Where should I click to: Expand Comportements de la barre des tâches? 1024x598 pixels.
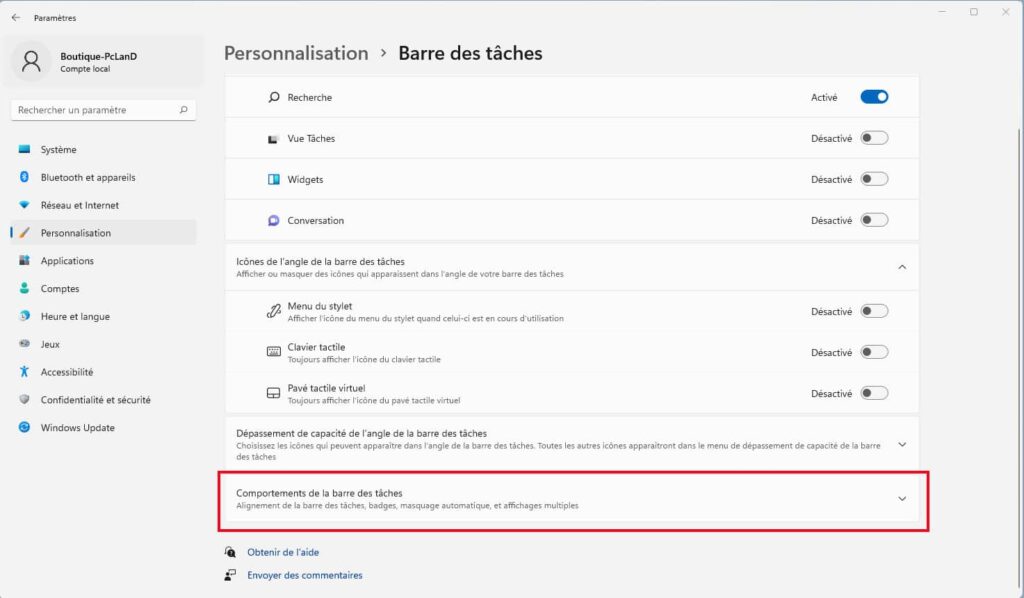(x=902, y=498)
